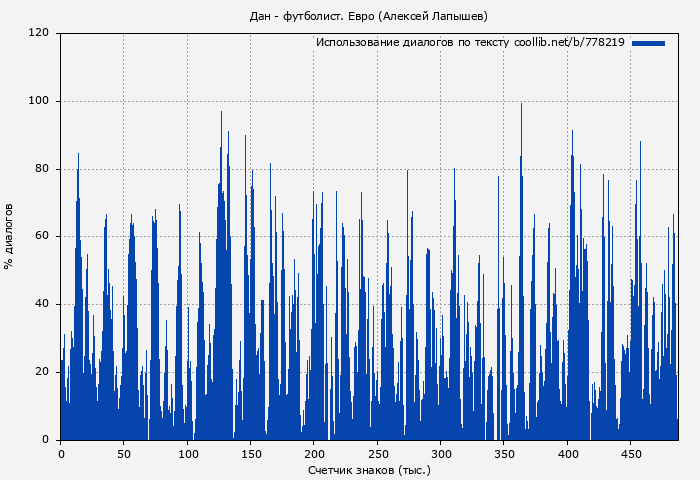Click the 450 tick on the X-axis
The image size is (700, 480).
(x=630, y=453)
